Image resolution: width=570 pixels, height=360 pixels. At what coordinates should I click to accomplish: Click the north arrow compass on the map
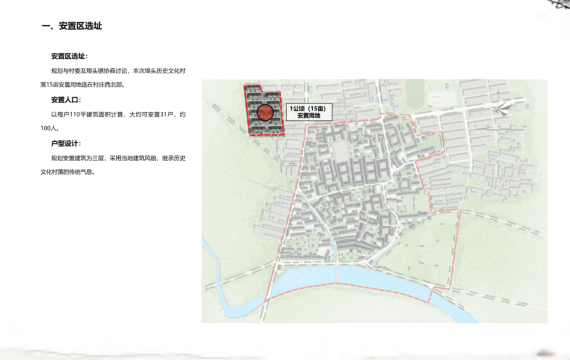pyautogui.click(x=502, y=108)
